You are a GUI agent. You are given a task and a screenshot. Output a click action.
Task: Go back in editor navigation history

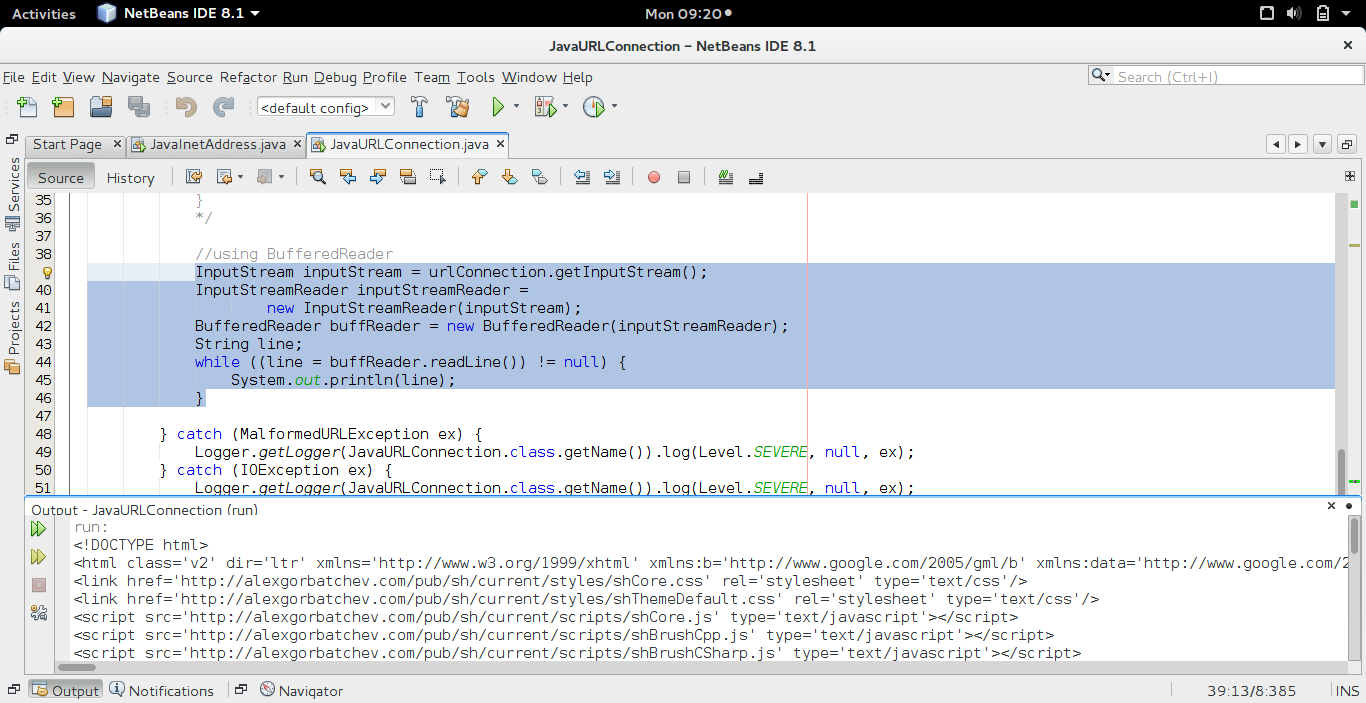225,177
